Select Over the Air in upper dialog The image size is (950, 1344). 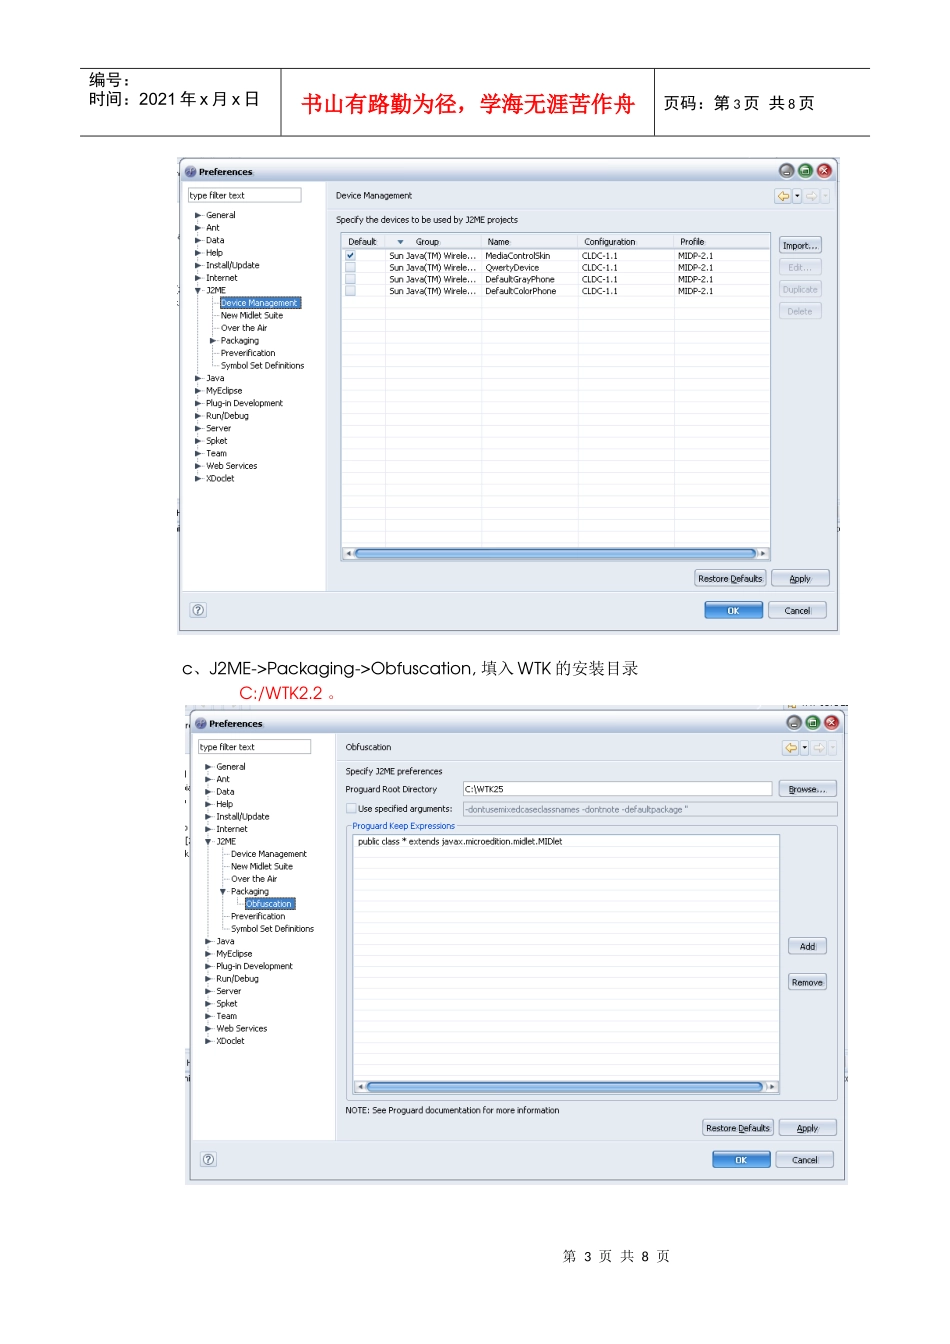[244, 328]
